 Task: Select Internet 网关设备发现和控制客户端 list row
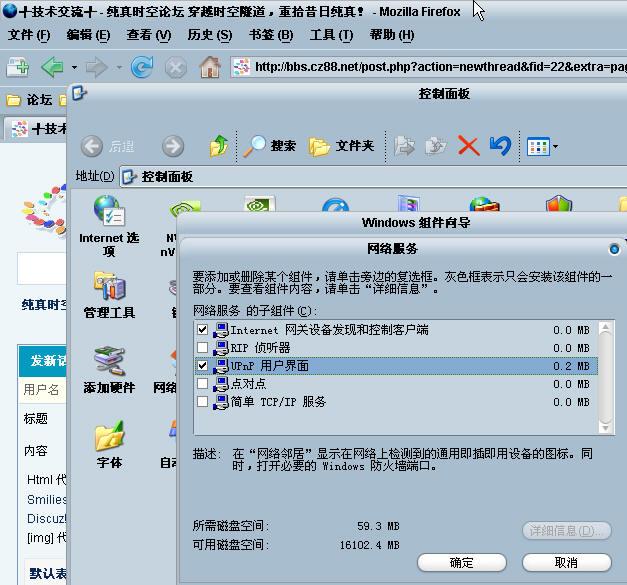[x=396, y=330]
